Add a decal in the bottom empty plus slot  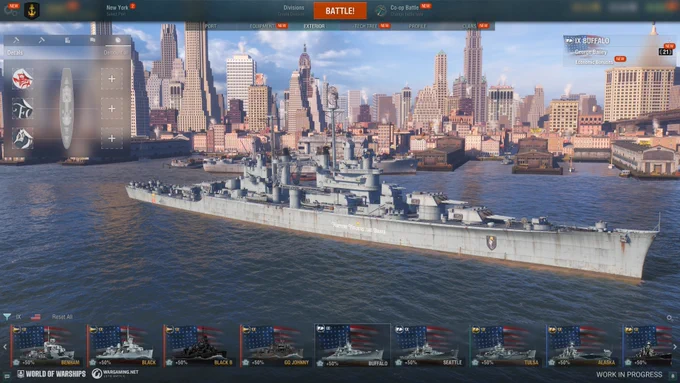click(x=112, y=138)
